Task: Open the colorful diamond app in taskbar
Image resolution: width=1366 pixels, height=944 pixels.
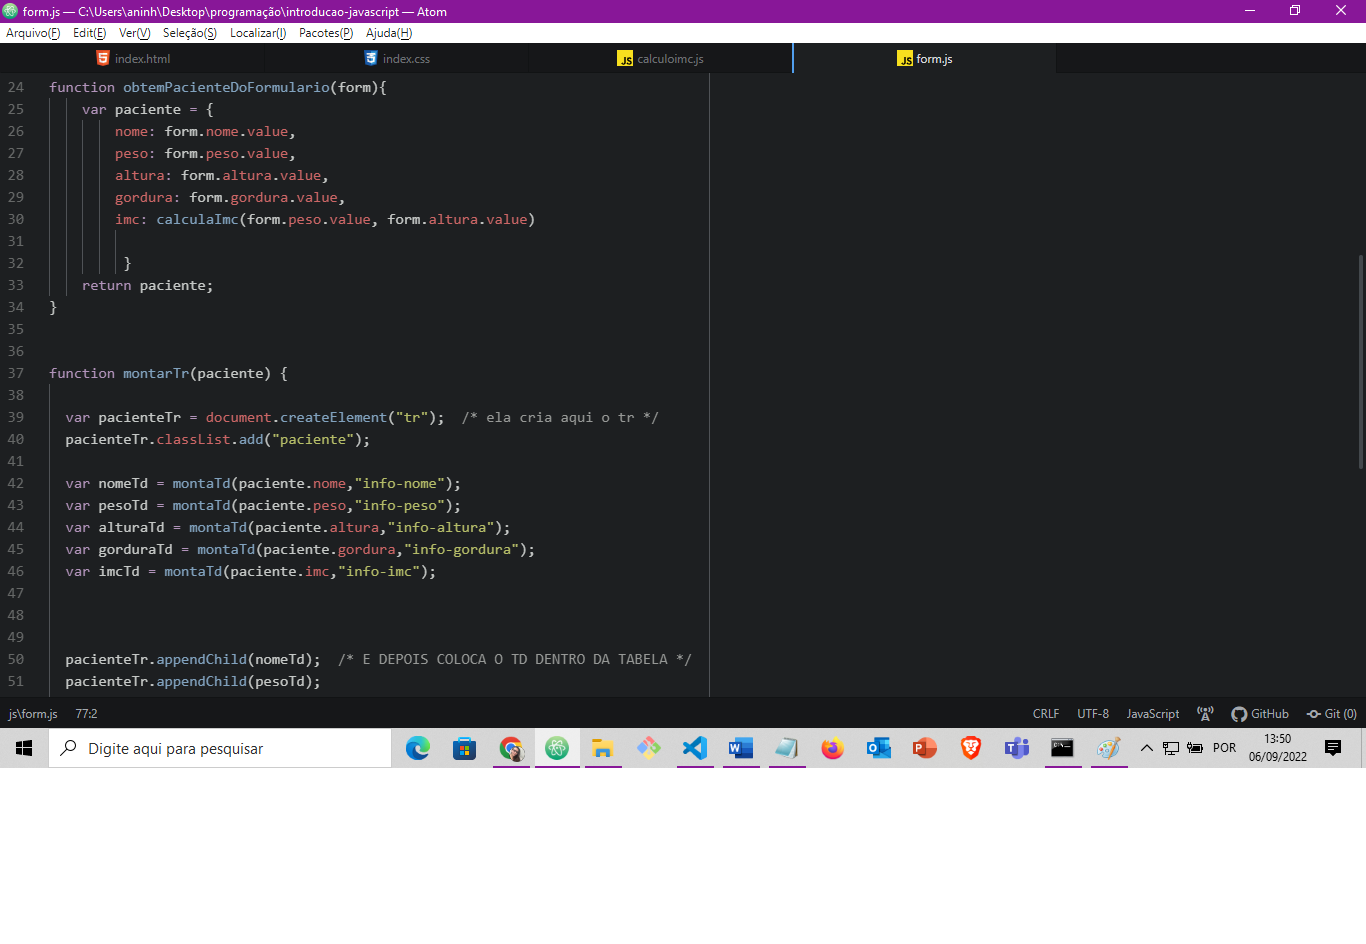Action: point(649,748)
